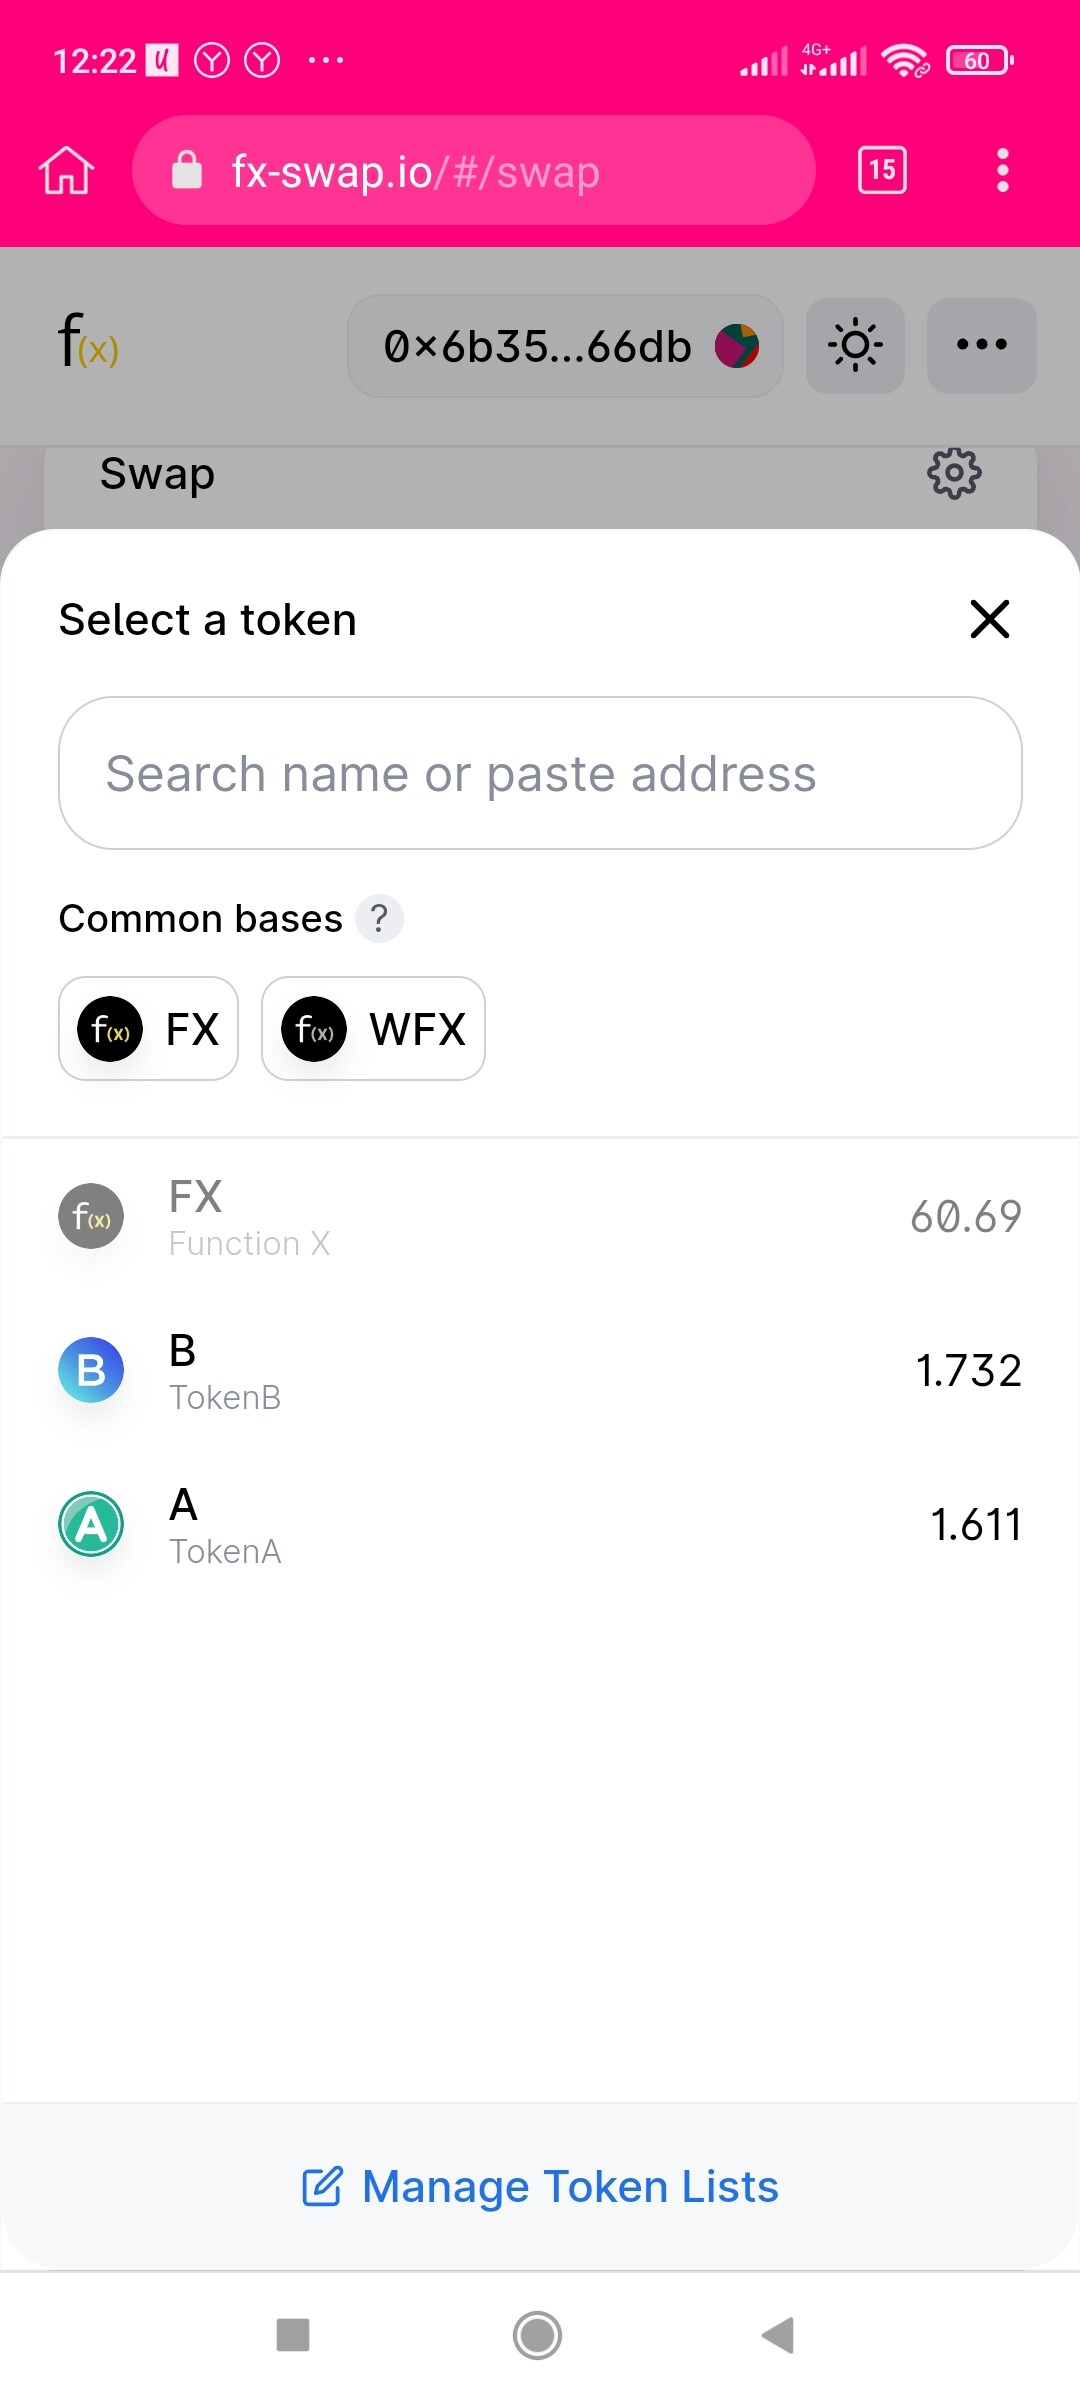Open the browser three-dot overflow menu

pos(1002,170)
